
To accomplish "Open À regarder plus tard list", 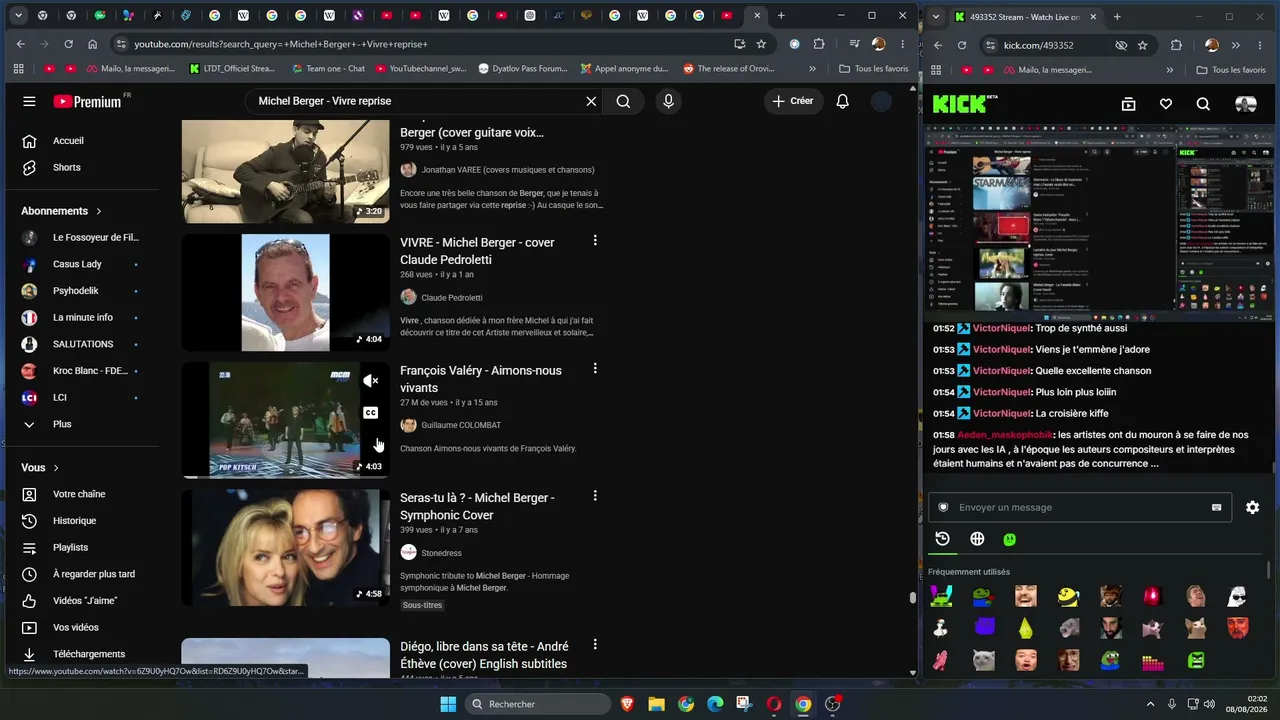I will click(x=82, y=574).
